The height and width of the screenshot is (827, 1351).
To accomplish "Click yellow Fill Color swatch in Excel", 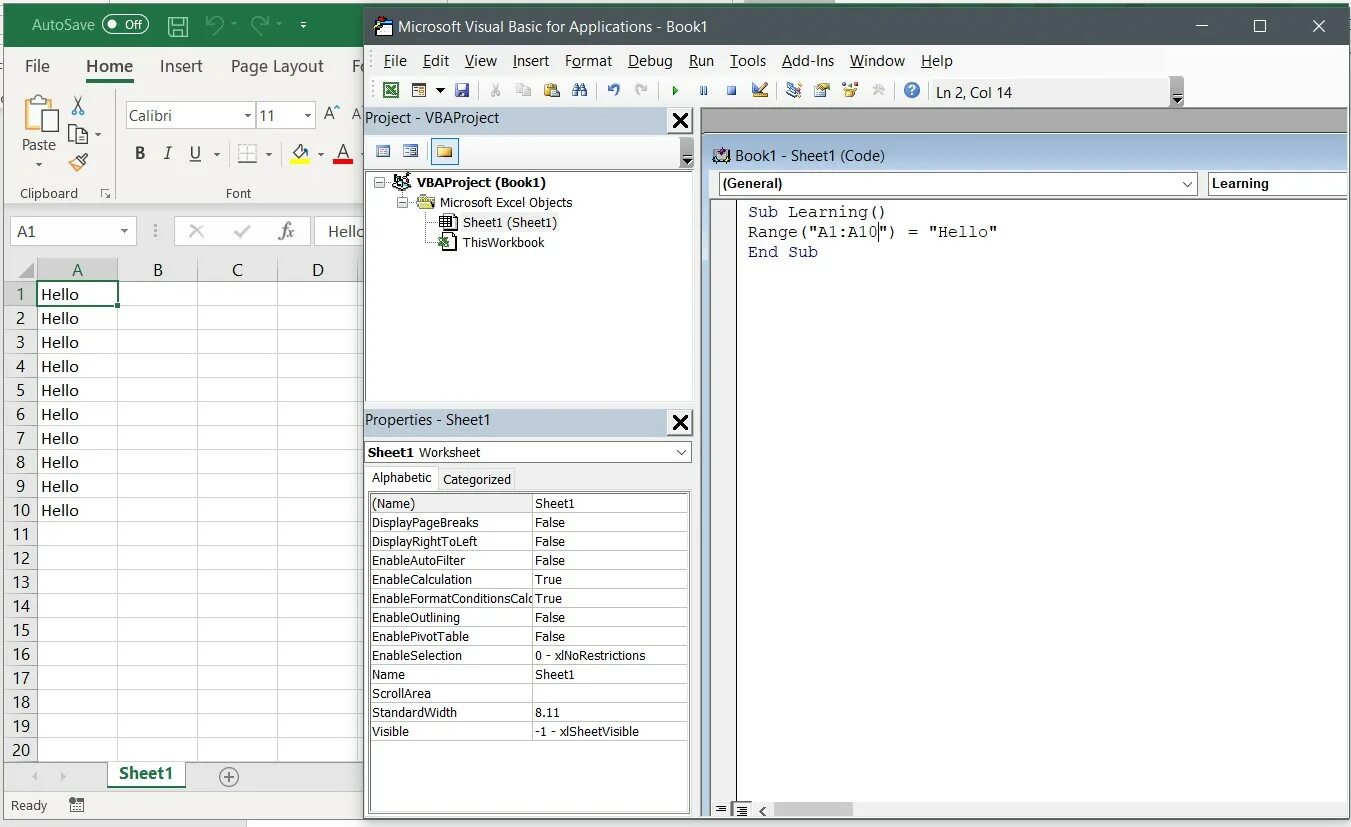I will click(x=300, y=154).
